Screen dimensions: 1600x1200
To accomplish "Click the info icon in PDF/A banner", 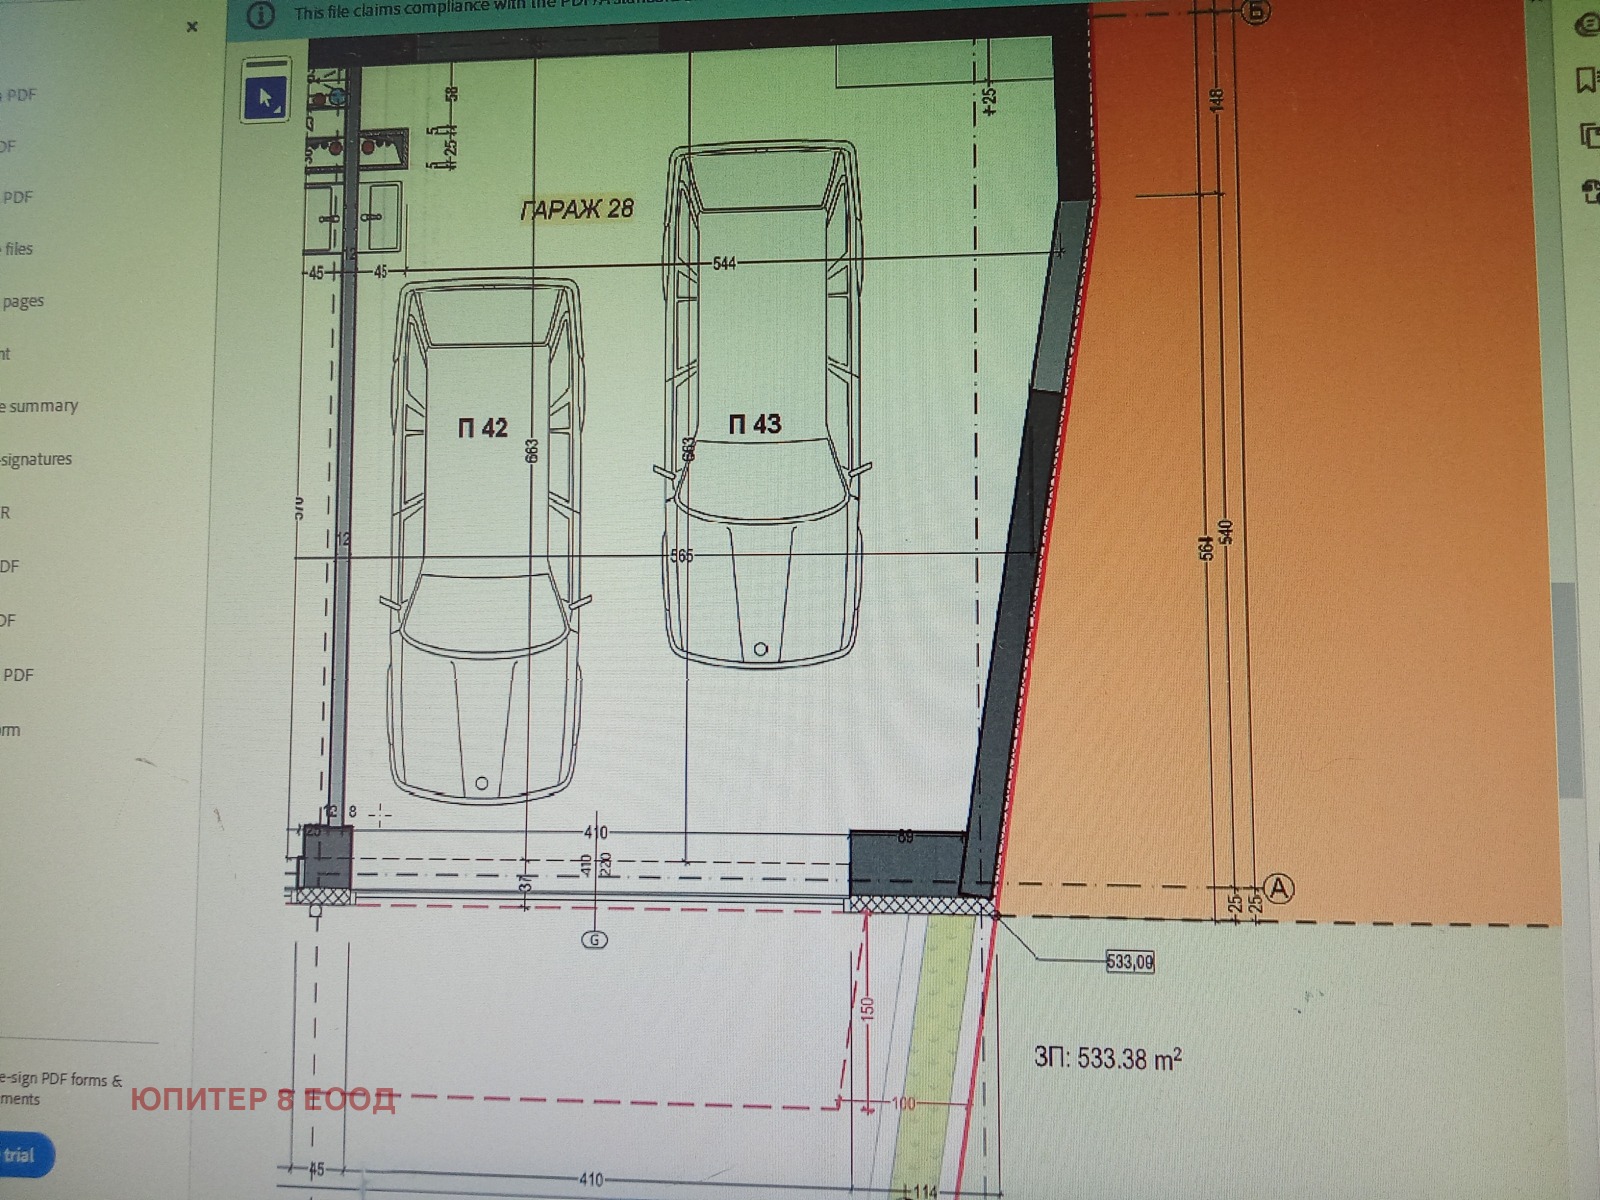I will click(260, 15).
